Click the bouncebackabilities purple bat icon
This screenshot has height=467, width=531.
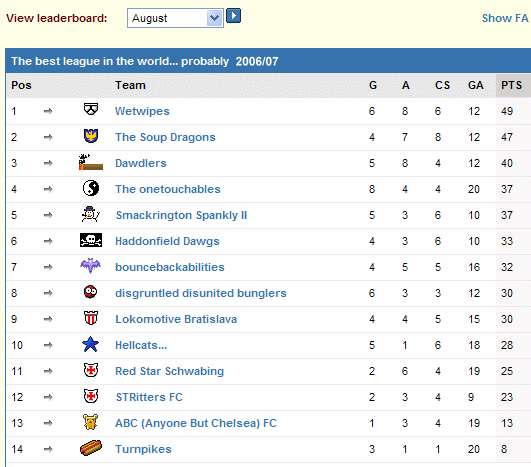[90, 266]
